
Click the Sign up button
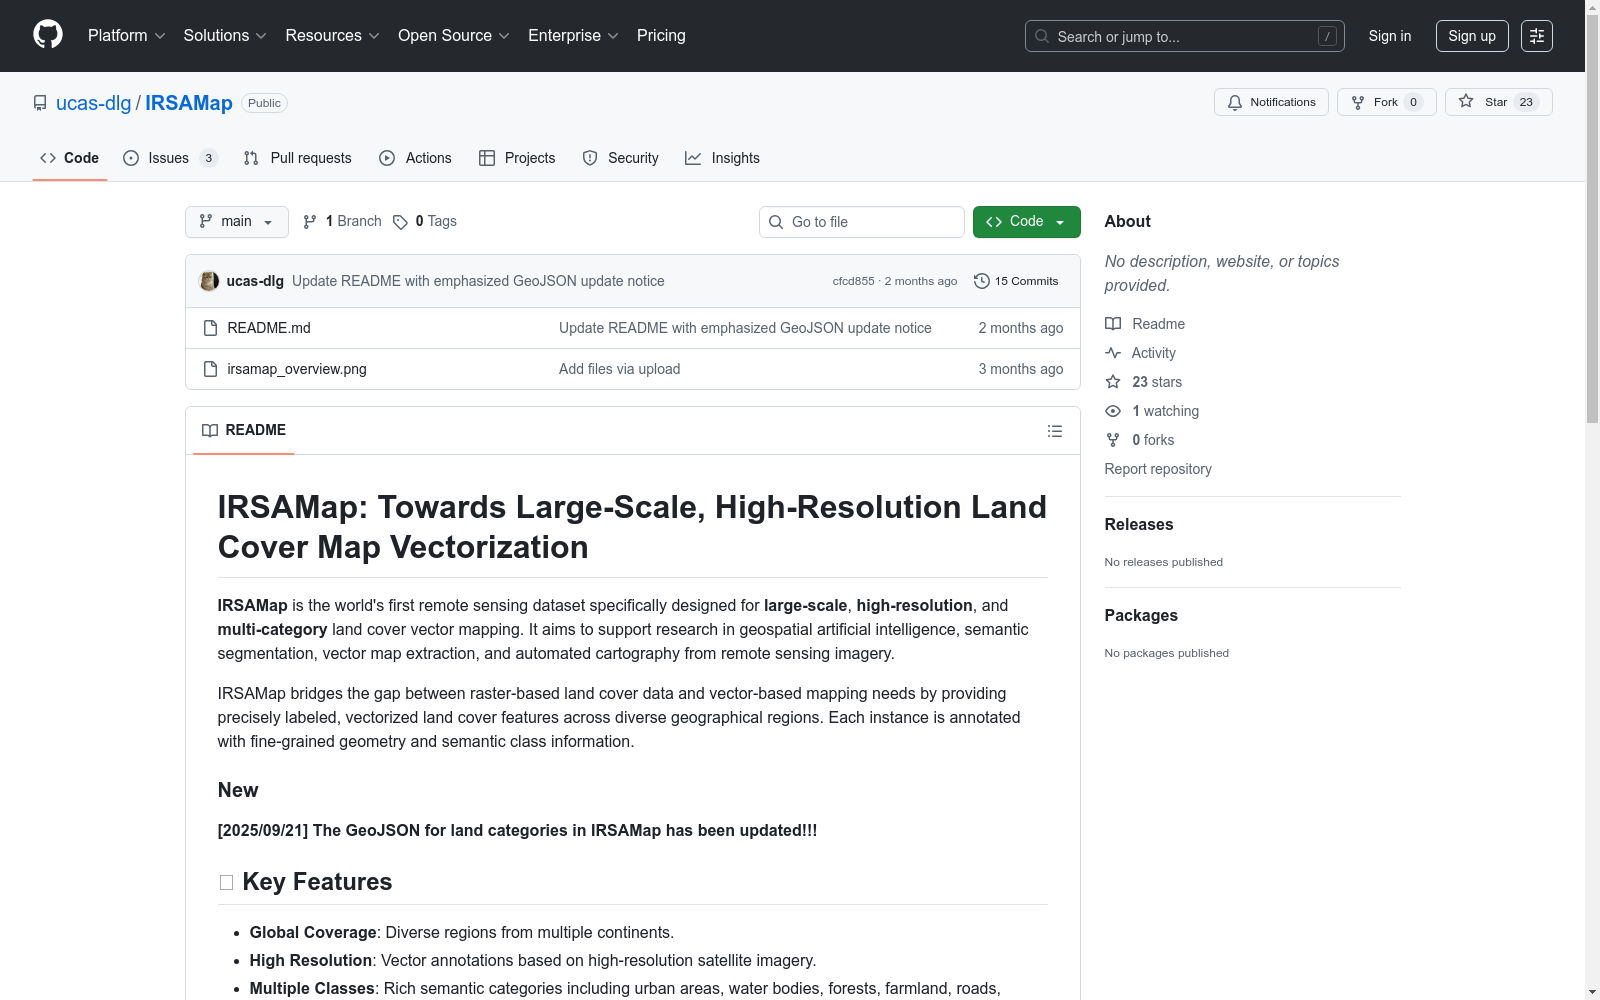(1472, 36)
